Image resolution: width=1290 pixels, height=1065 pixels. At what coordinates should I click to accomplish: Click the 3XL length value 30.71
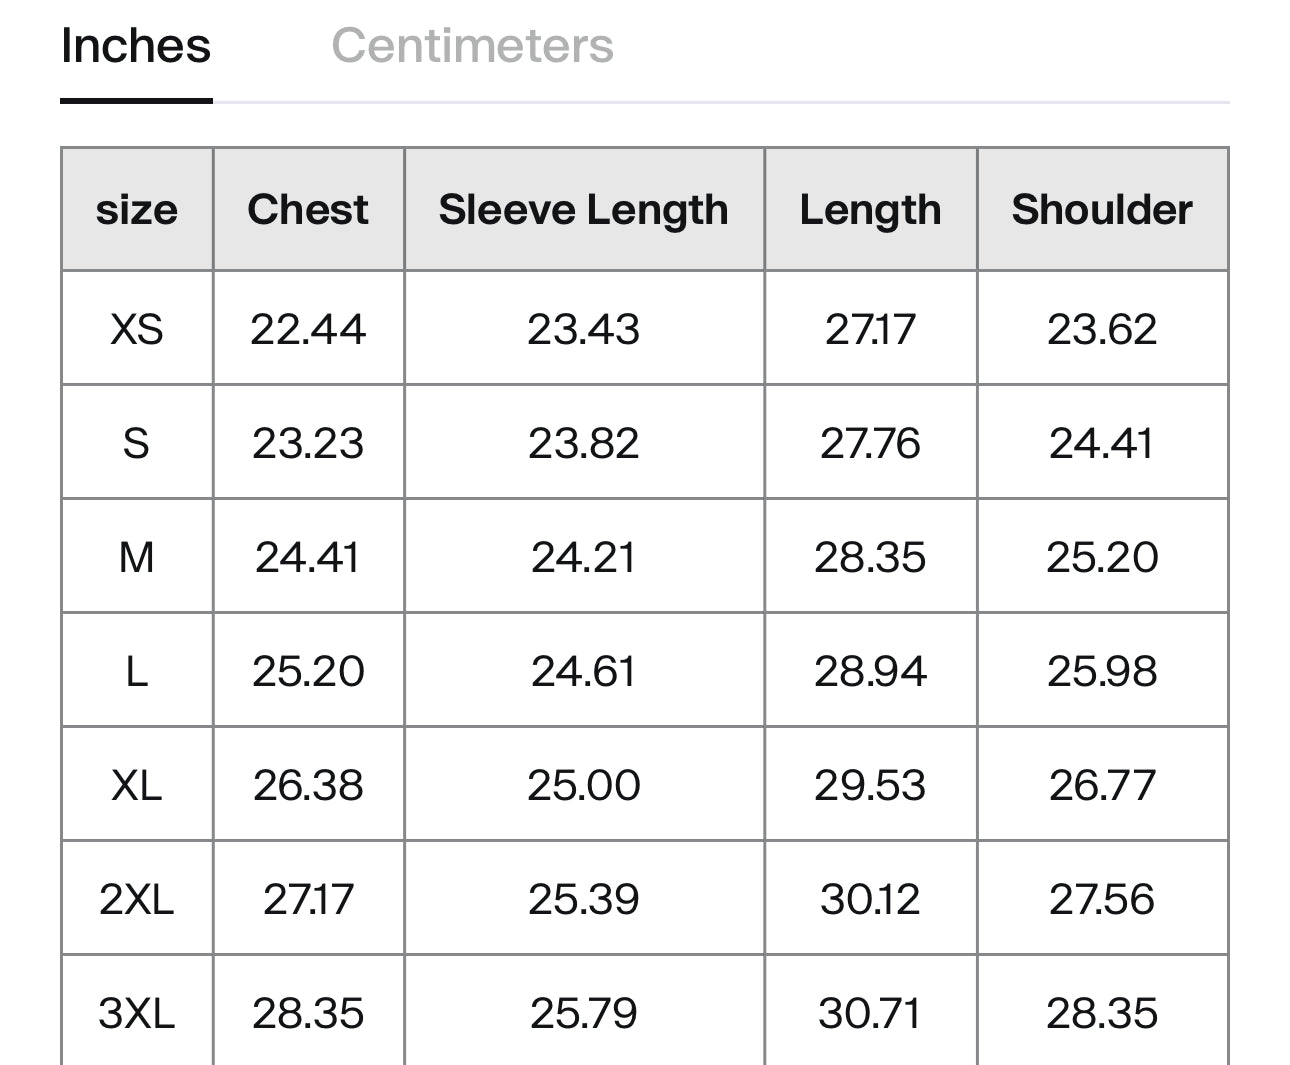pyautogui.click(x=870, y=1013)
